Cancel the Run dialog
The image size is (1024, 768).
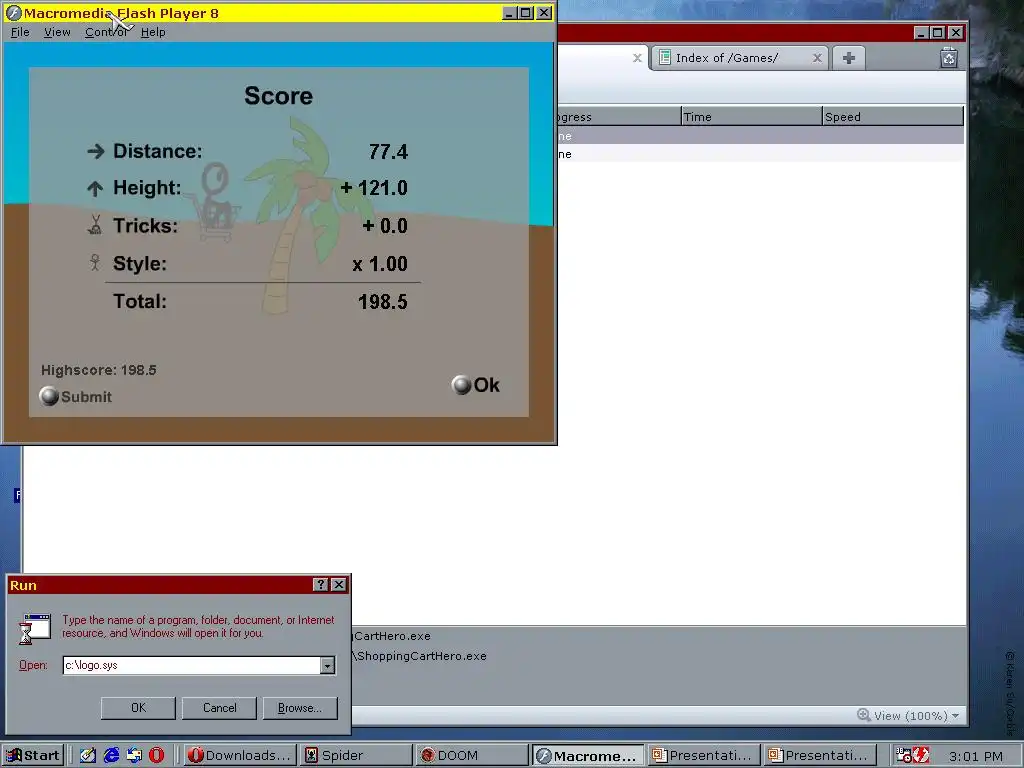pyautogui.click(x=219, y=708)
